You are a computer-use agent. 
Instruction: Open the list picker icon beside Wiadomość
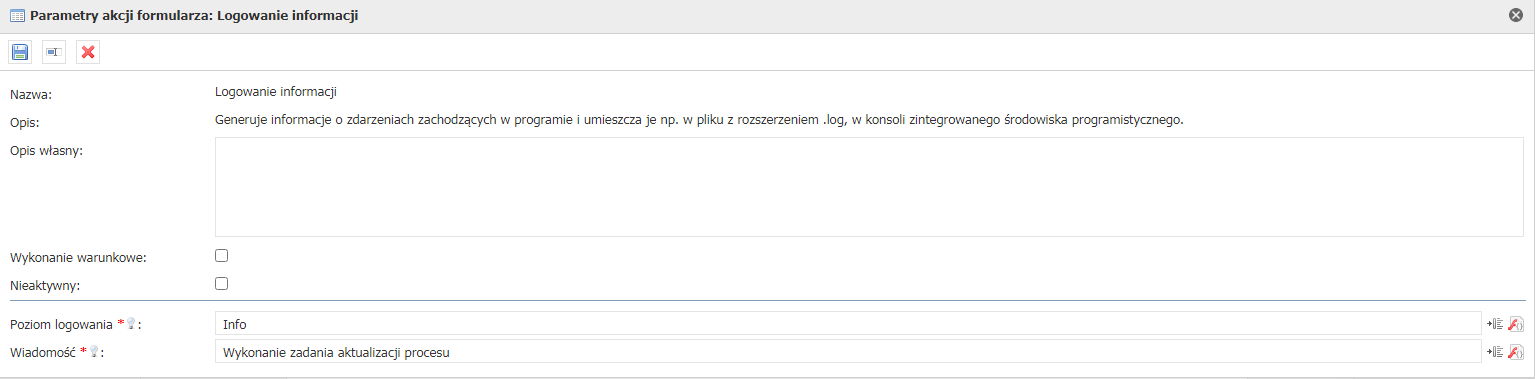tap(1496, 351)
